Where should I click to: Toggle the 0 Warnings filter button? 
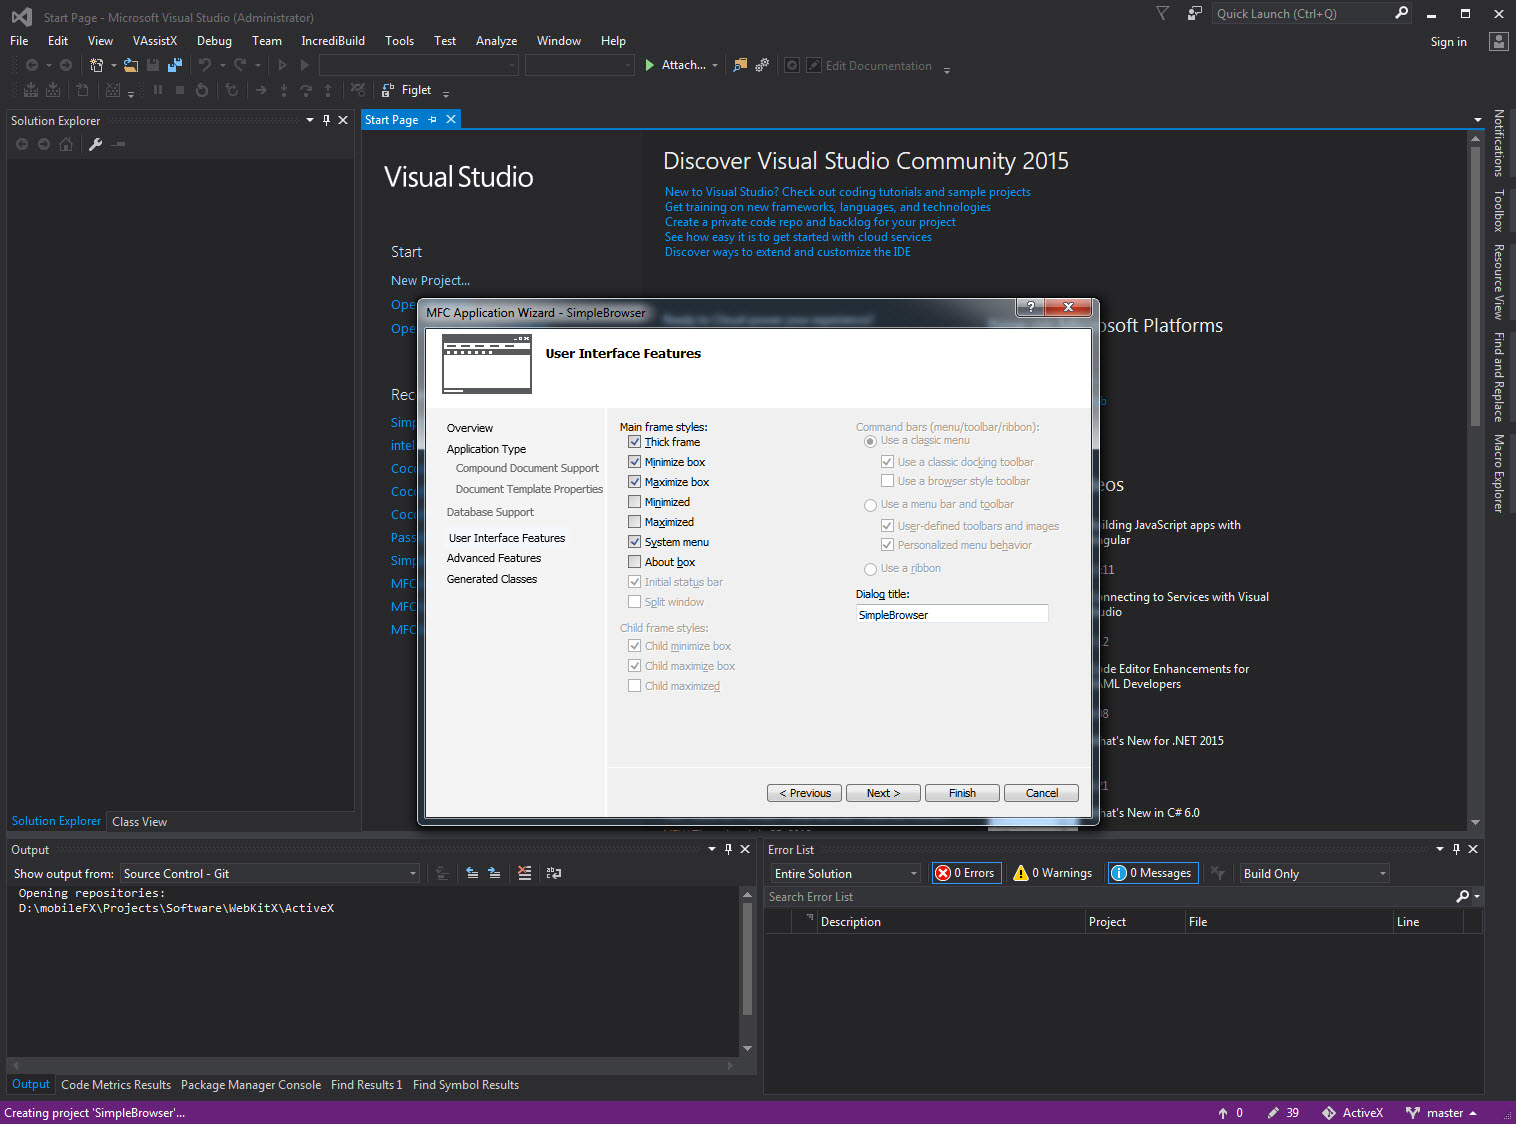1052,873
